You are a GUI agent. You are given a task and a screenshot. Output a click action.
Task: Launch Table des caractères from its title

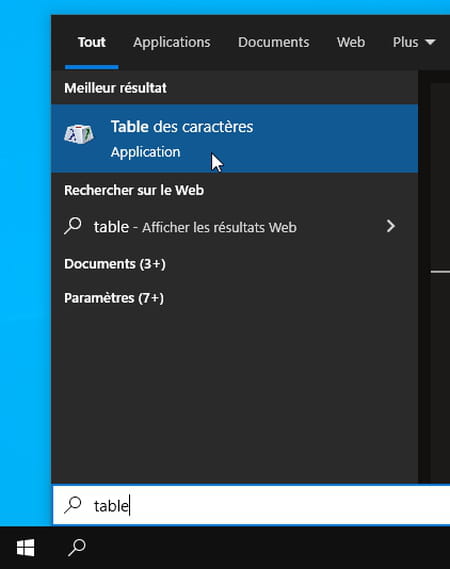pyautogui.click(x=182, y=127)
